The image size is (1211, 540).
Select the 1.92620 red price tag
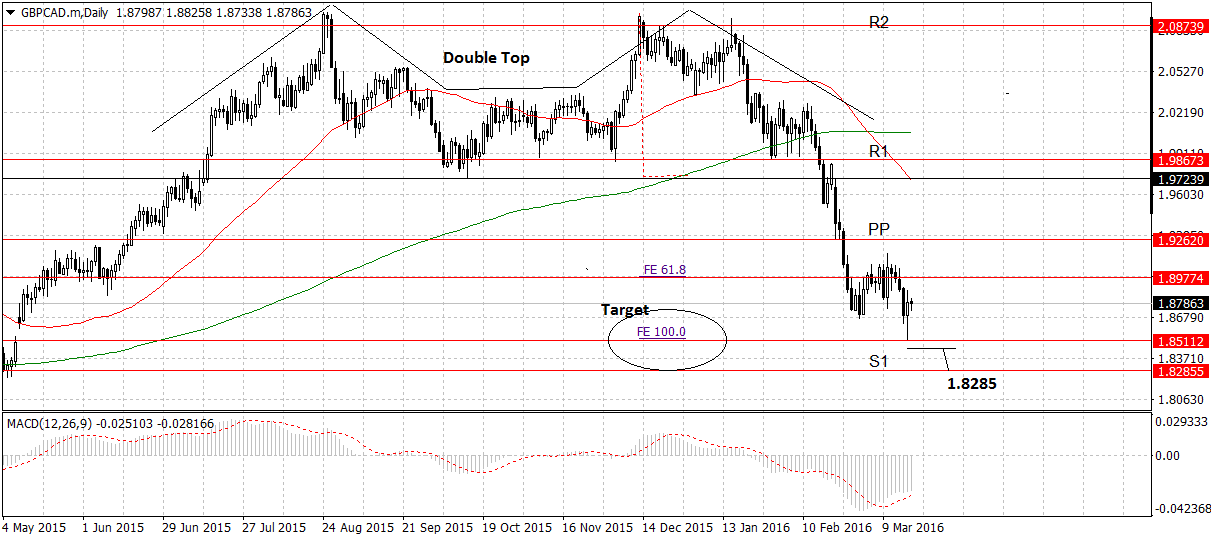coord(1180,240)
